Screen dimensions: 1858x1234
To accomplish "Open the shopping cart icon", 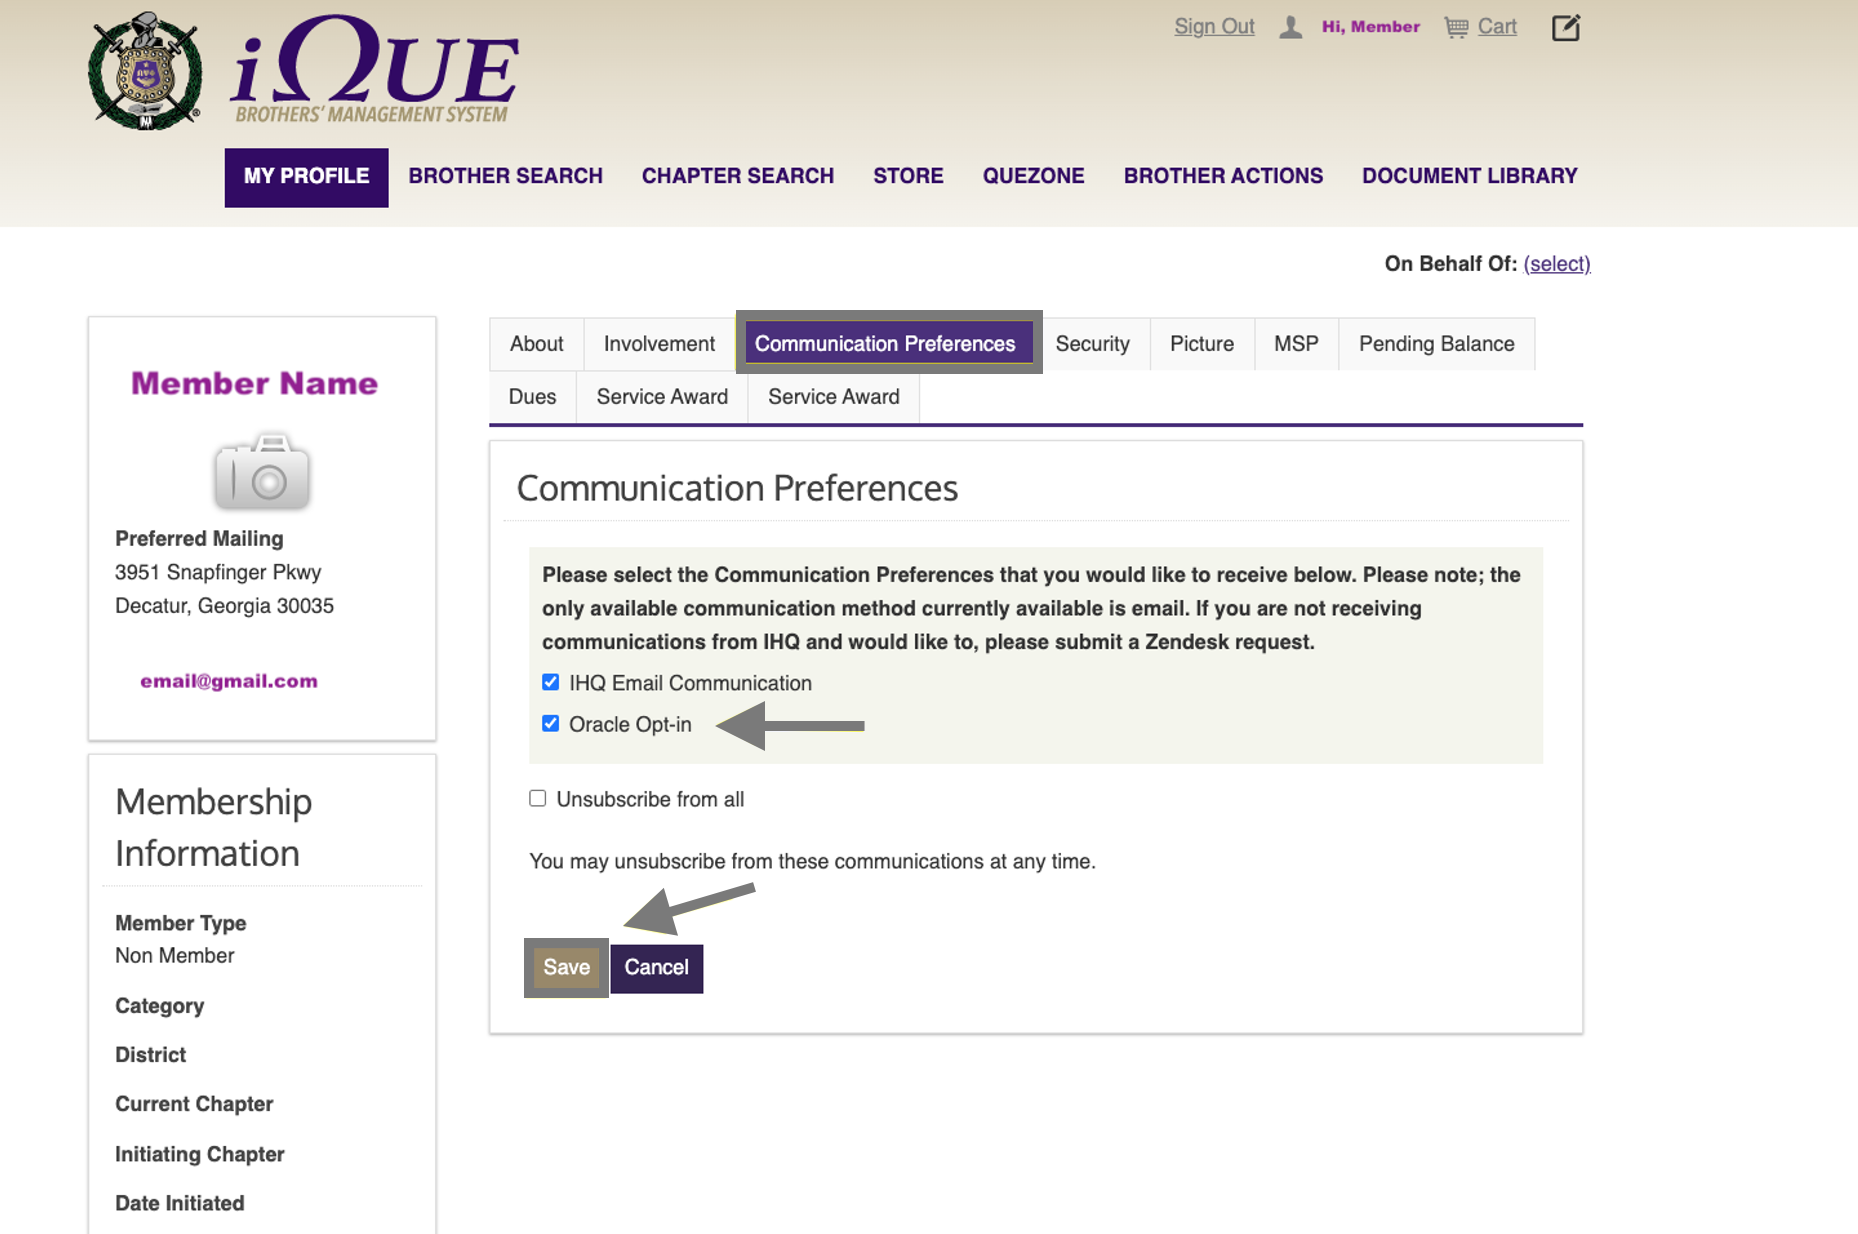I will [x=1456, y=27].
